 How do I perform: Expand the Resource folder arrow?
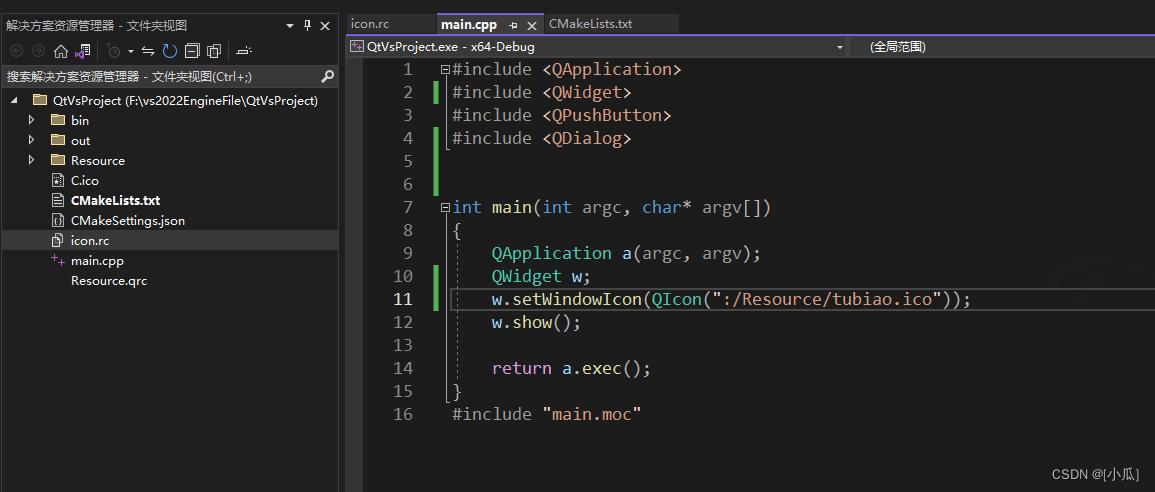click(x=31, y=160)
